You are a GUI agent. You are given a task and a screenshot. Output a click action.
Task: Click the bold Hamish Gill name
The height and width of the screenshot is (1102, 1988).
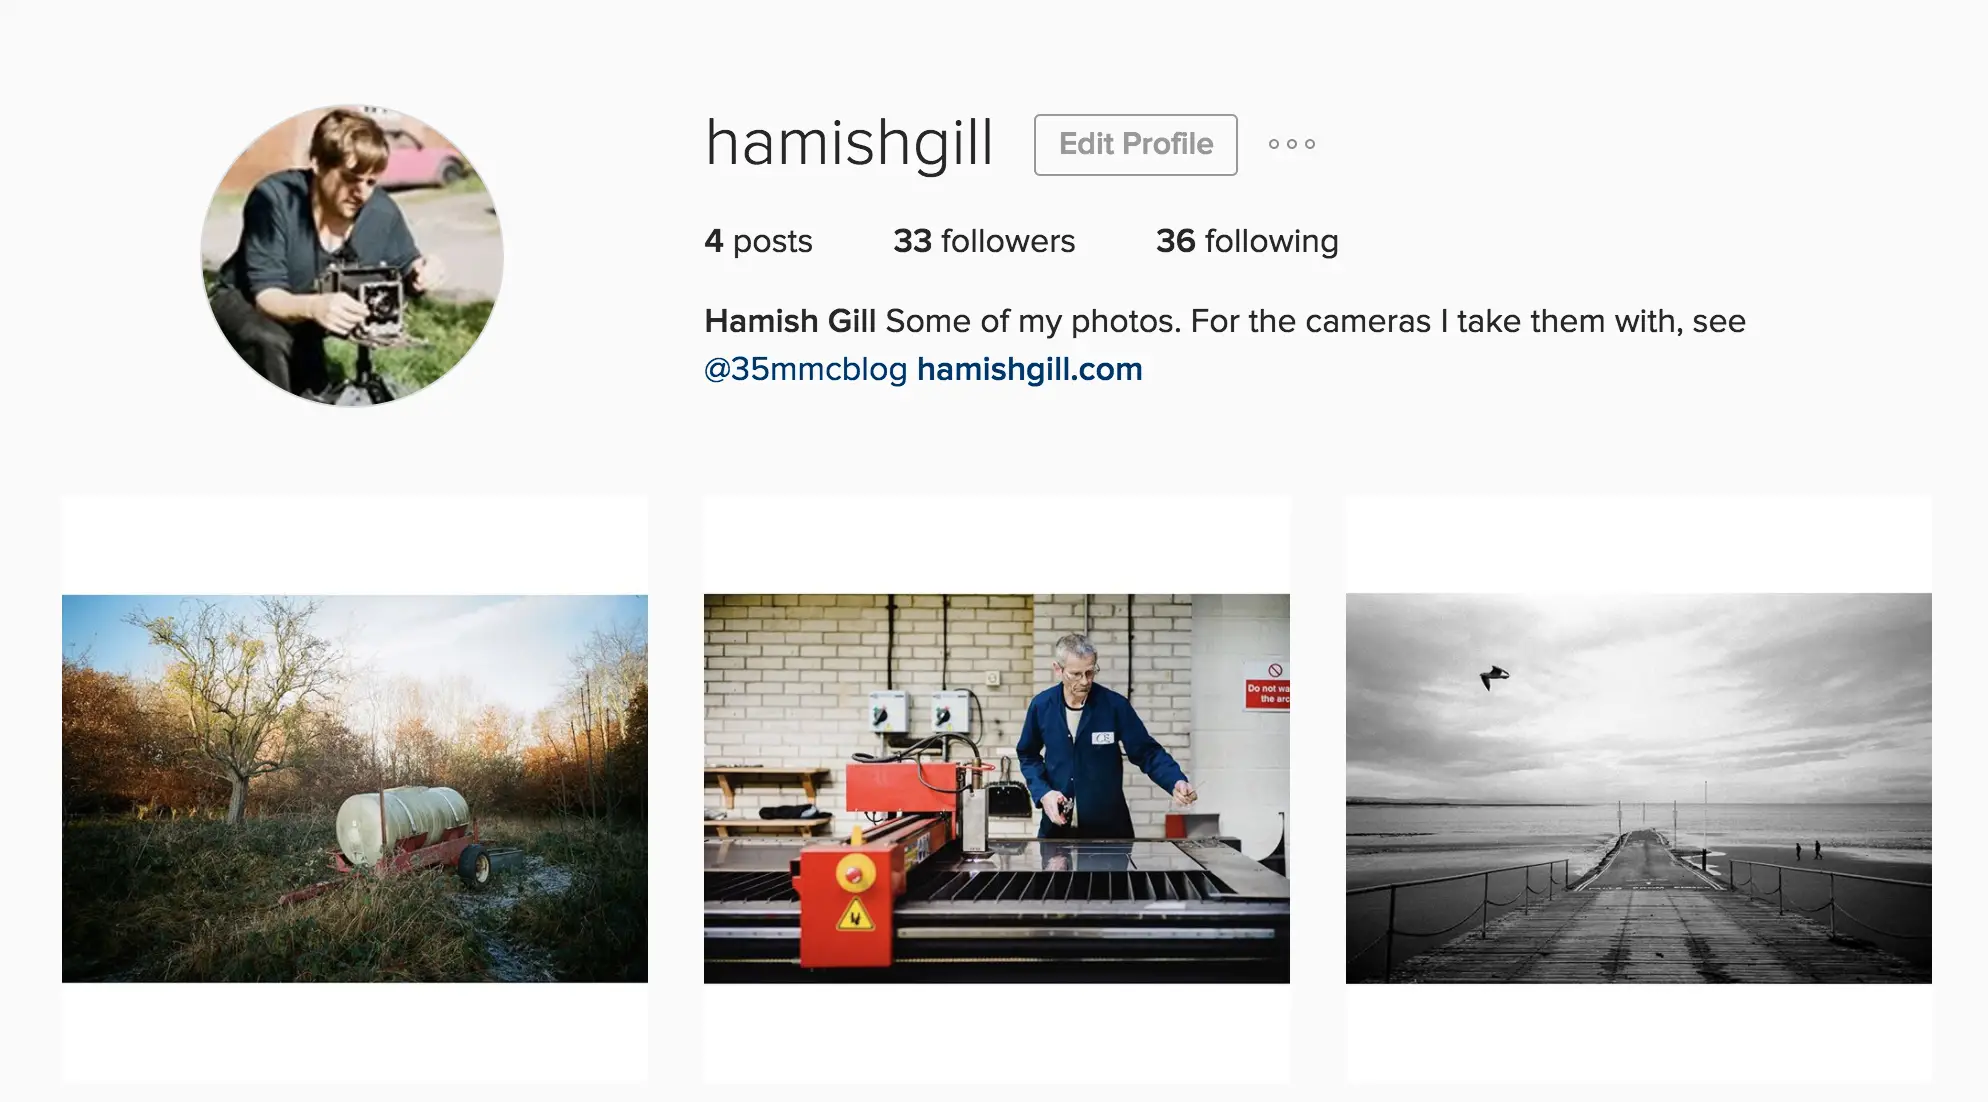click(x=790, y=321)
